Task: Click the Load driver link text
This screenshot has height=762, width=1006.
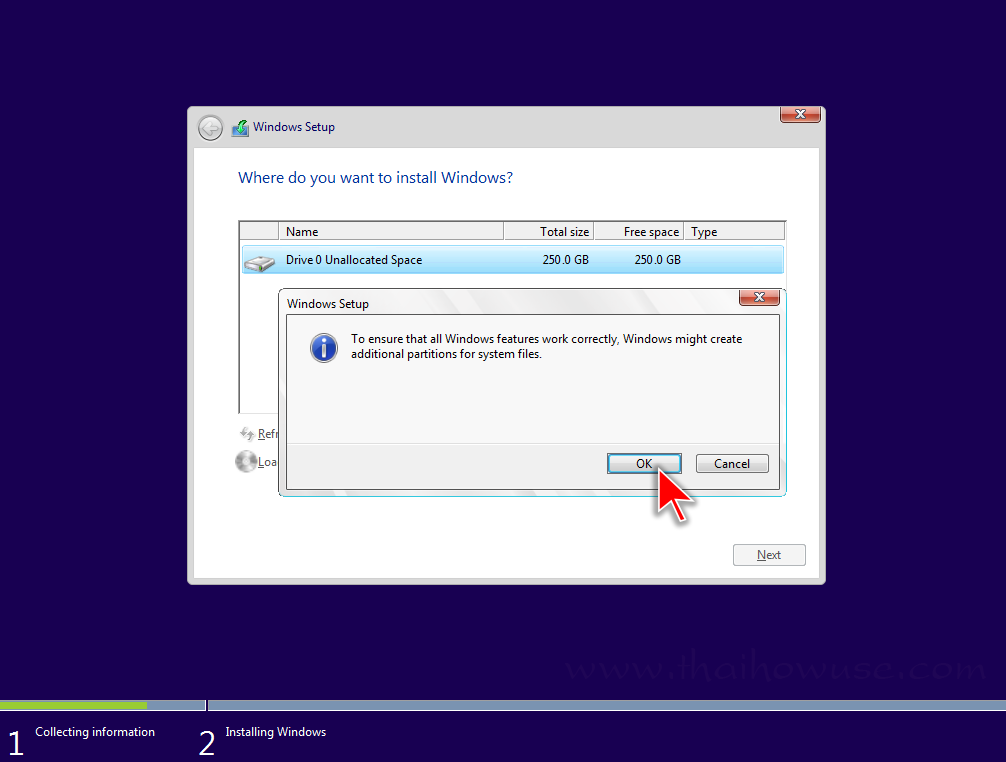Action: (x=268, y=462)
